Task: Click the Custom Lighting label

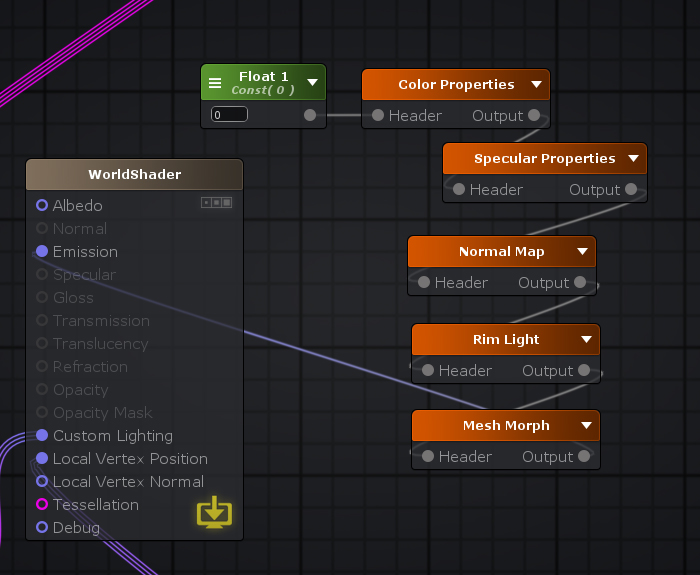Action: tap(112, 436)
